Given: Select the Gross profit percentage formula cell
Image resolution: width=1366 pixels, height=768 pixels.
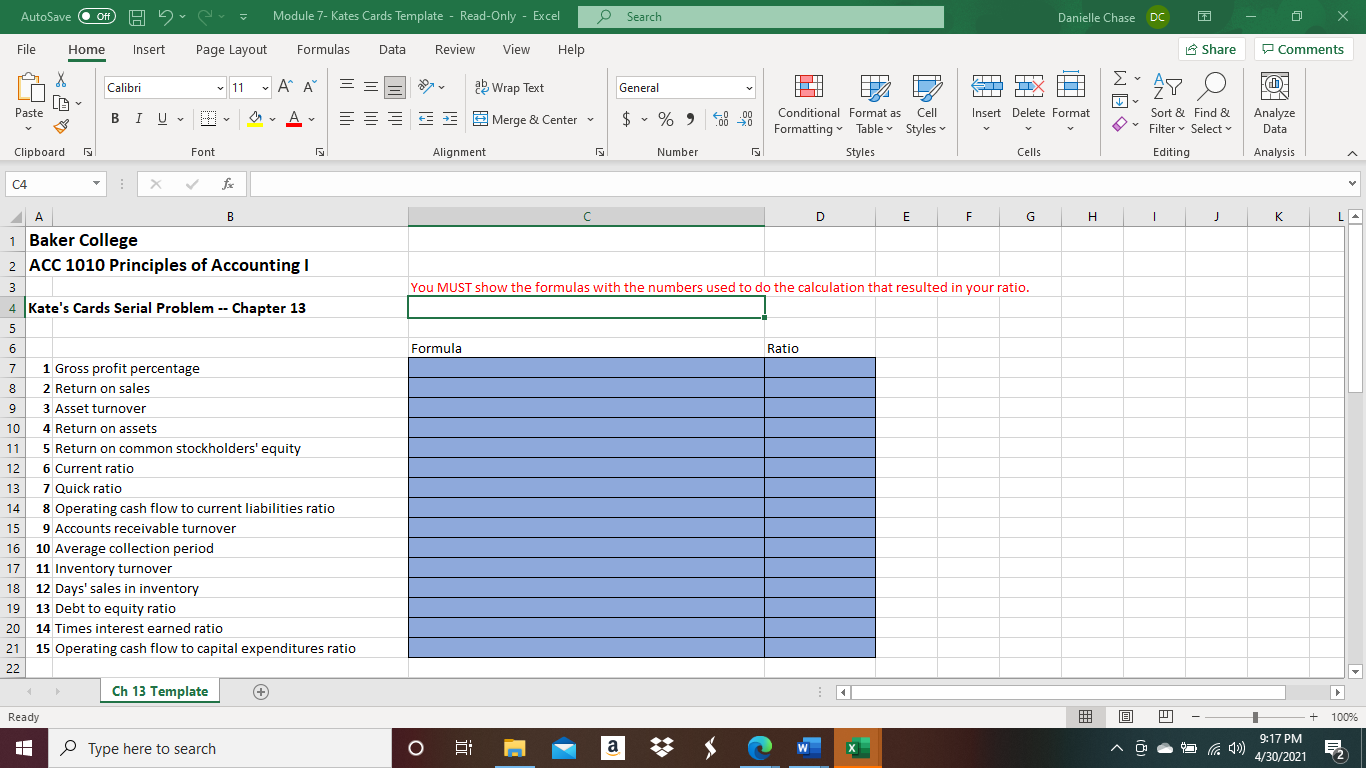Looking at the screenshot, I should 586,368.
